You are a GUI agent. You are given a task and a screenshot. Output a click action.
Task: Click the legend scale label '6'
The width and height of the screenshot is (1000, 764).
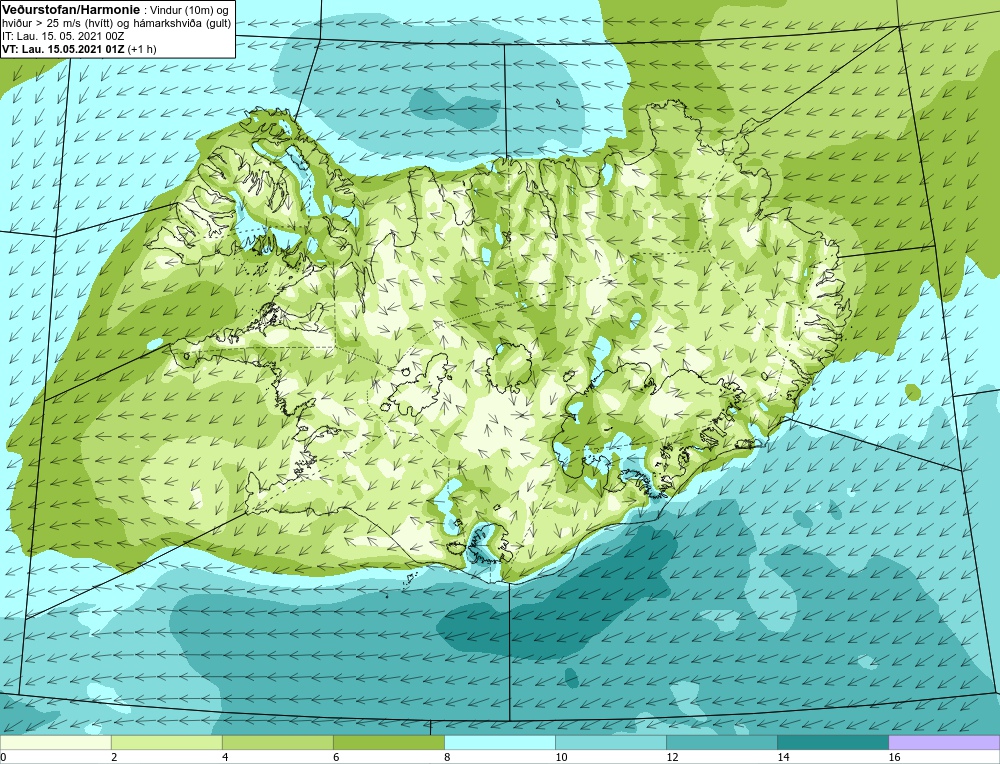coord(336,757)
